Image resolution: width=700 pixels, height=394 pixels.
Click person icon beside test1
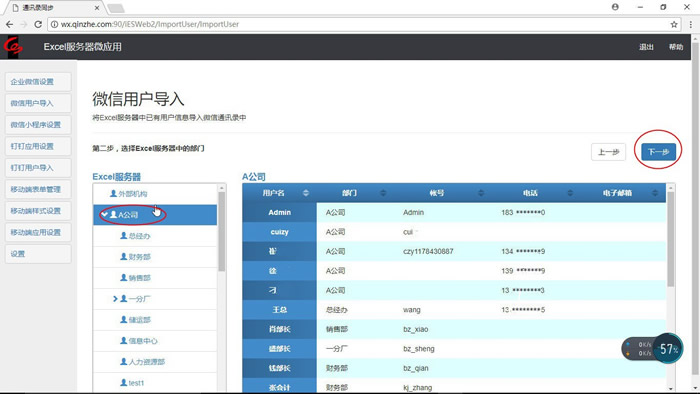124,382
